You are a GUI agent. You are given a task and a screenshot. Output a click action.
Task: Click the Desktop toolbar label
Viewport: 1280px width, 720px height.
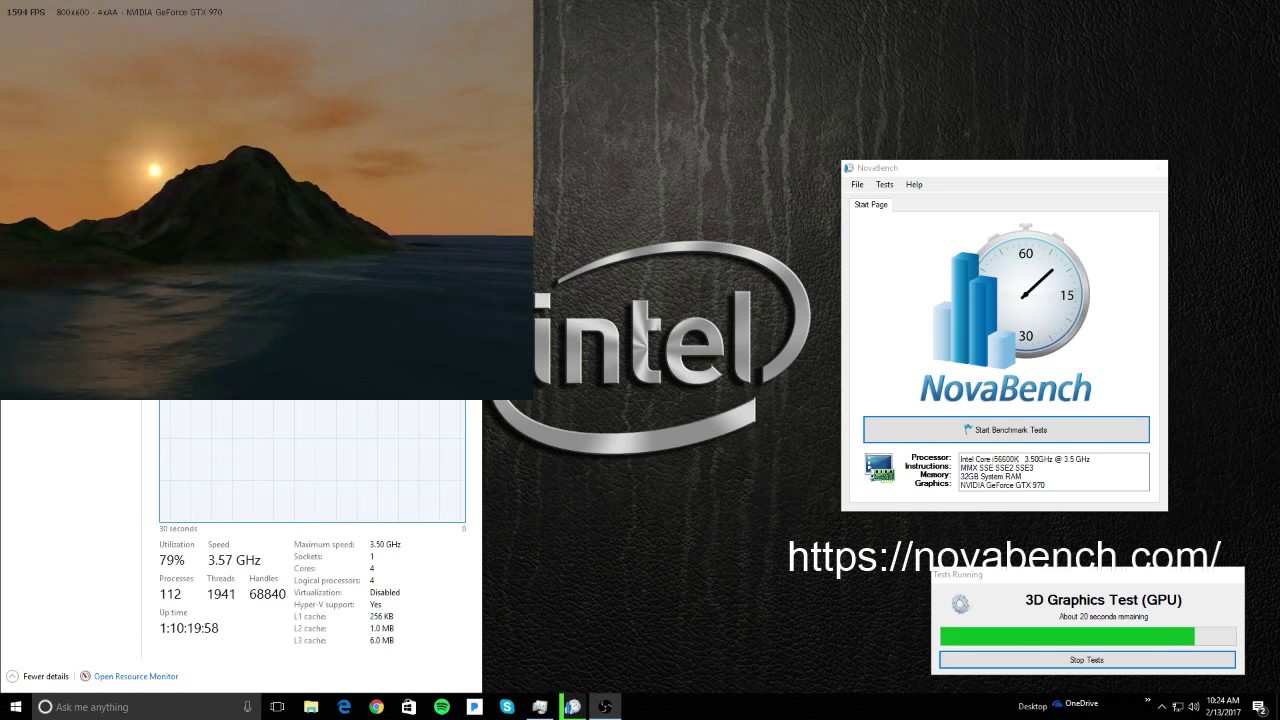(1032, 707)
